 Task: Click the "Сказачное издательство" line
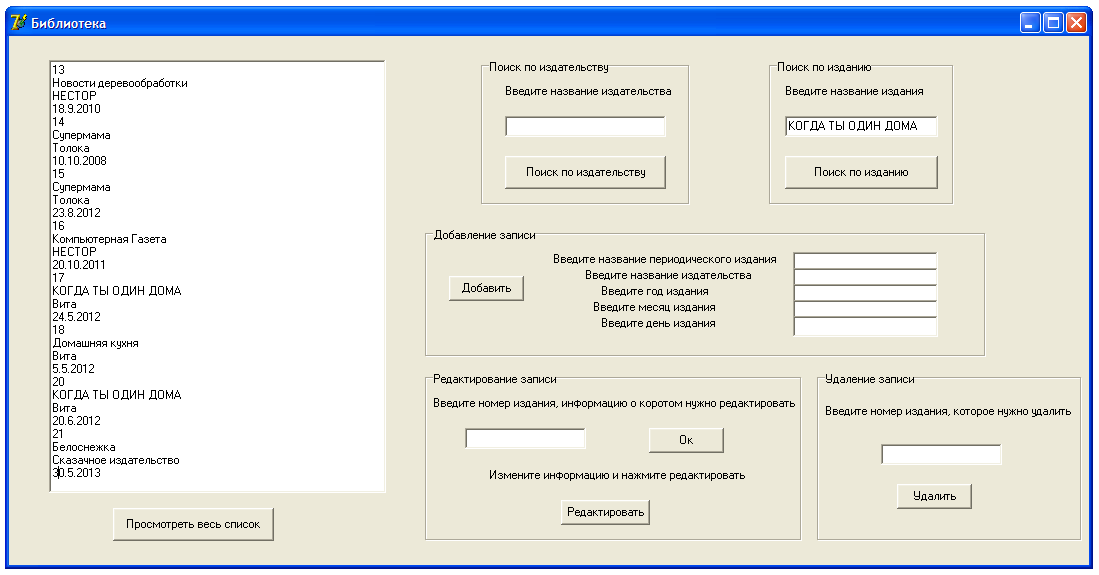pyautogui.click(x=116, y=460)
